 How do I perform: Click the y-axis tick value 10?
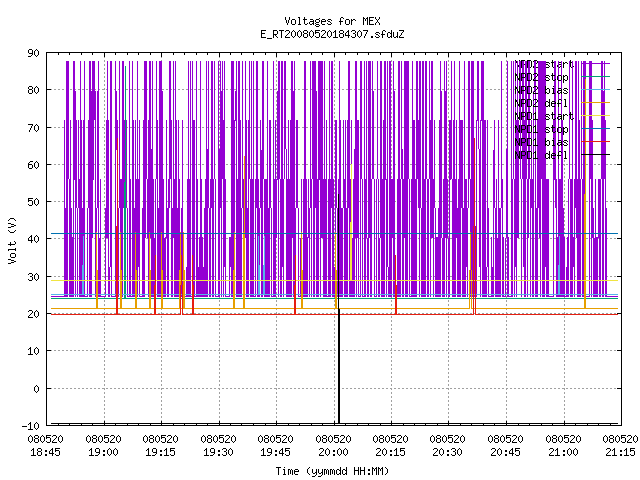pyautogui.click(x=33, y=351)
